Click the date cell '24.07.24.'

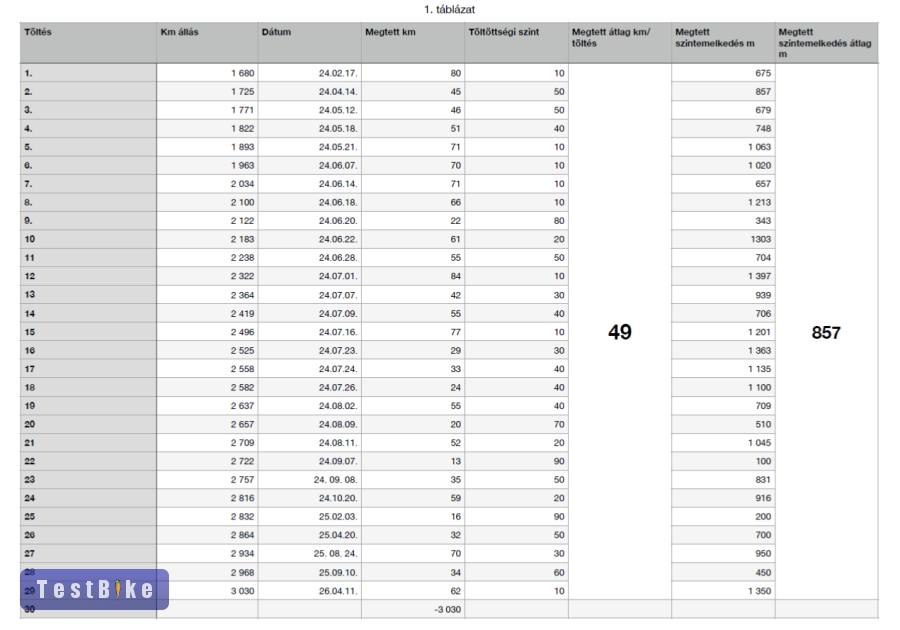tap(310, 368)
